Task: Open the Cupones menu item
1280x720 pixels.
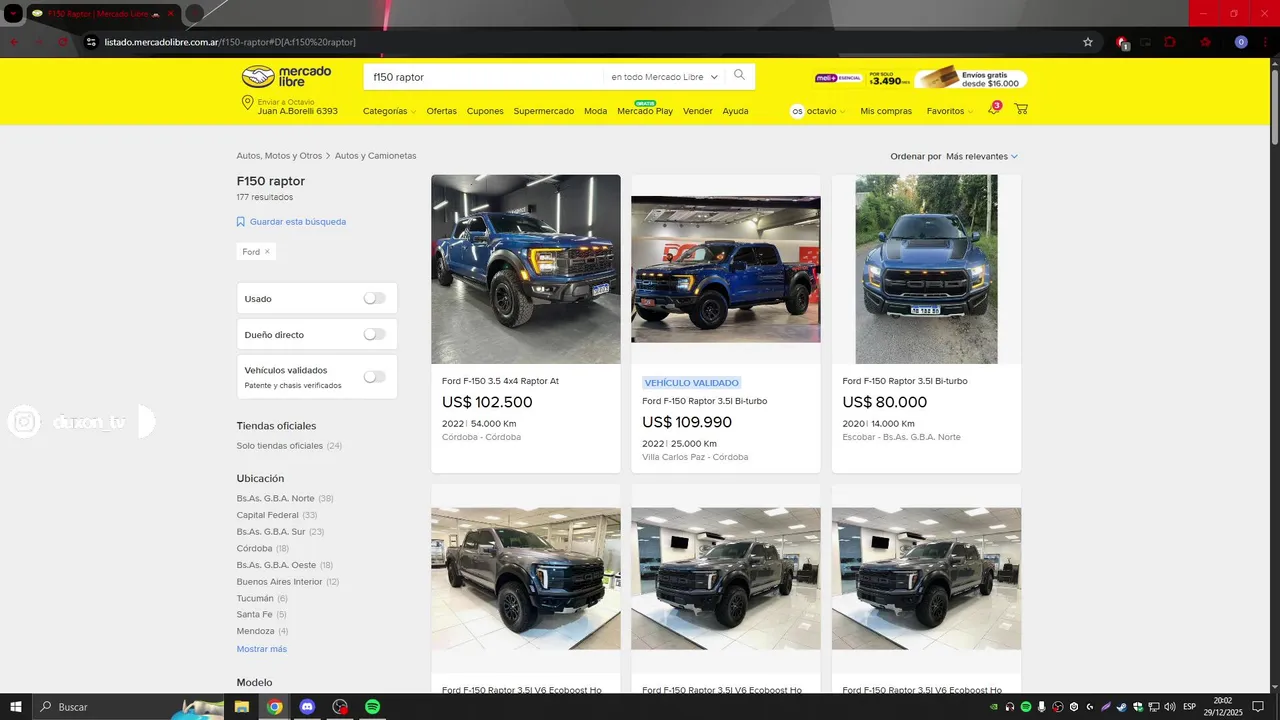Action: (485, 111)
